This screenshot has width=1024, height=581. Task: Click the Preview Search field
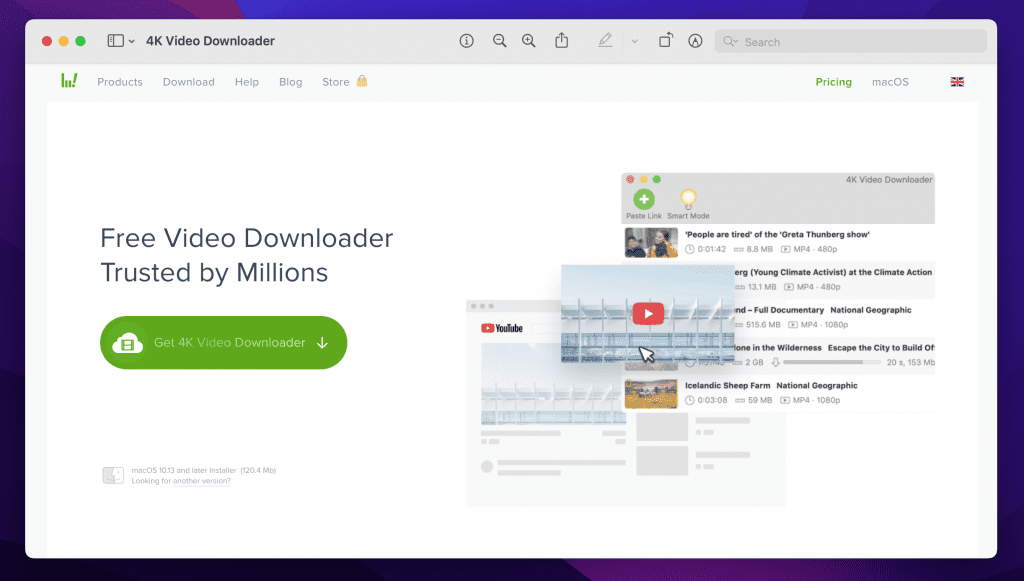pyautogui.click(x=850, y=42)
